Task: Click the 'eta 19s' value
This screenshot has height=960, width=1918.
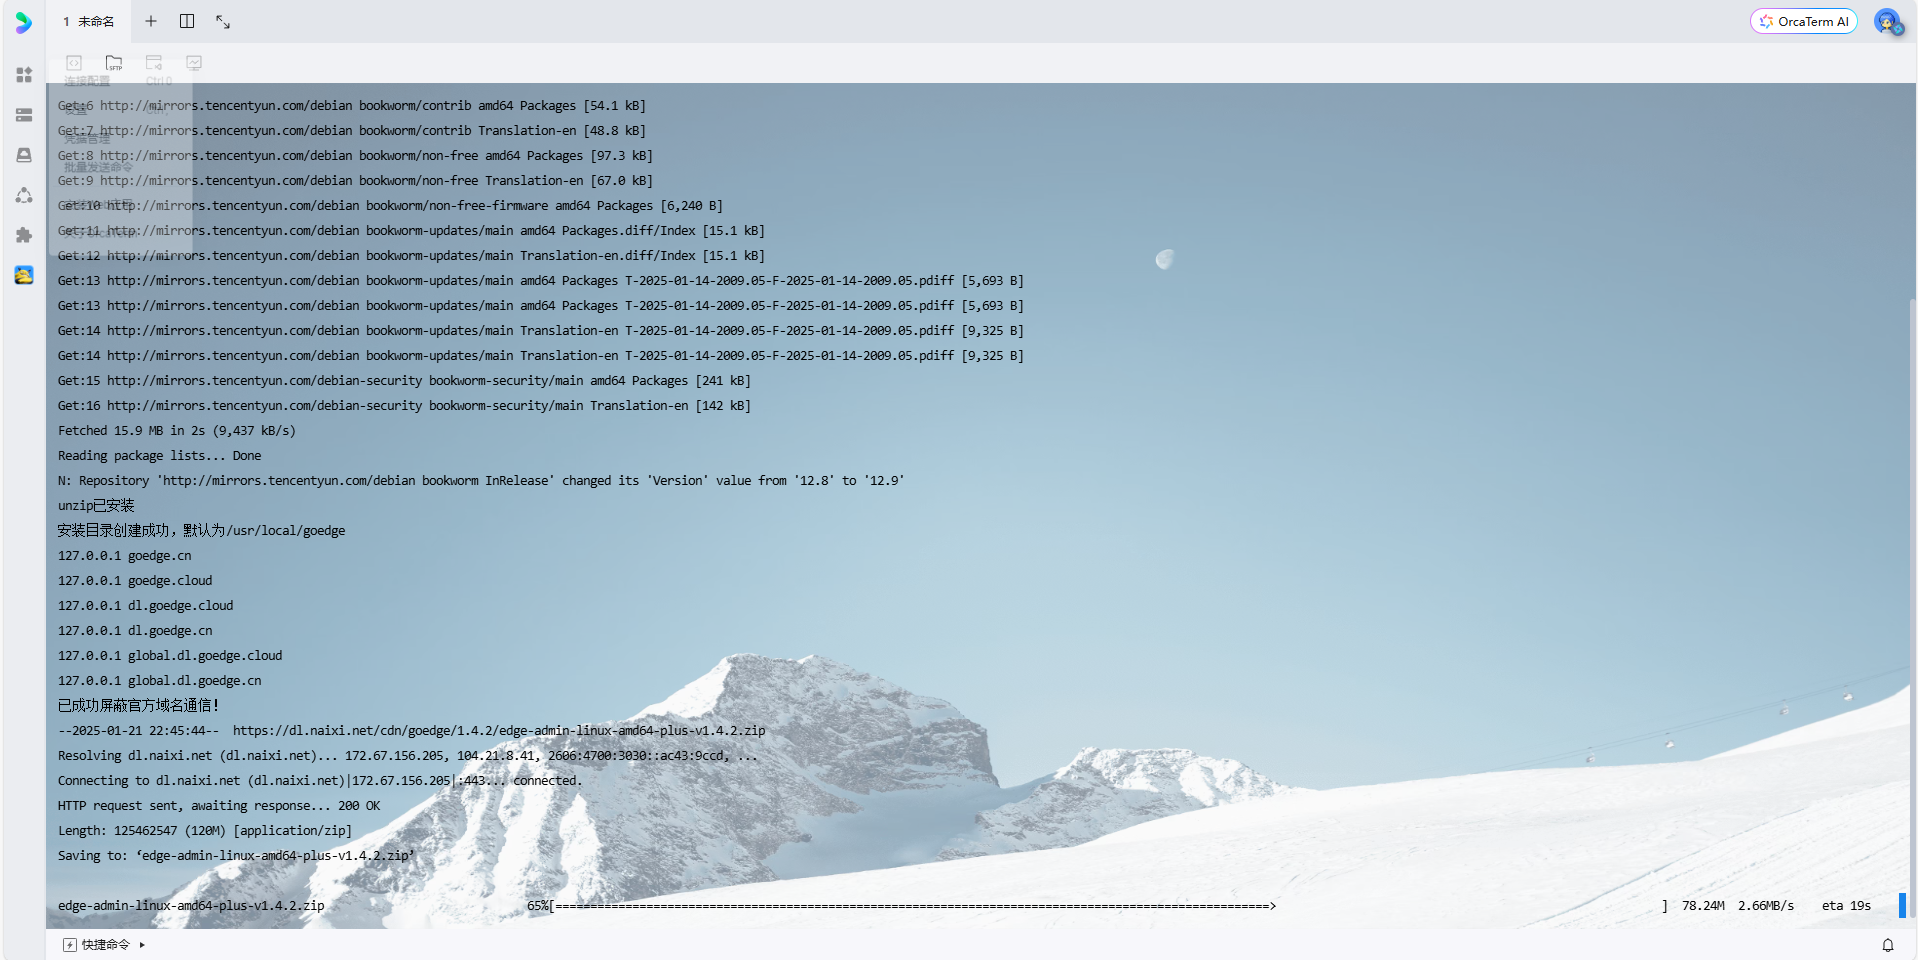Action: (x=1846, y=906)
